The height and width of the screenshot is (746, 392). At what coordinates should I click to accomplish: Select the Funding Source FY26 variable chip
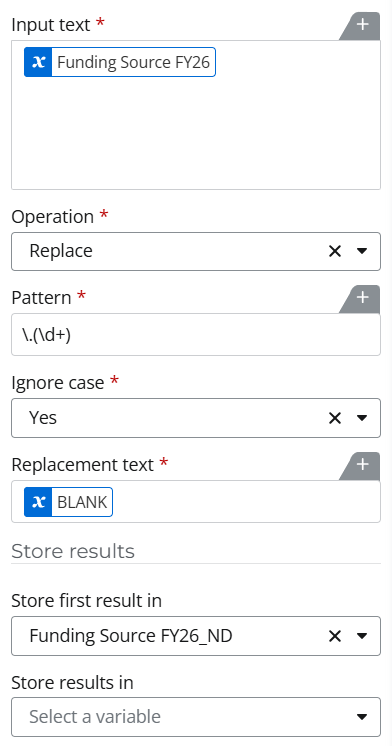pos(120,62)
